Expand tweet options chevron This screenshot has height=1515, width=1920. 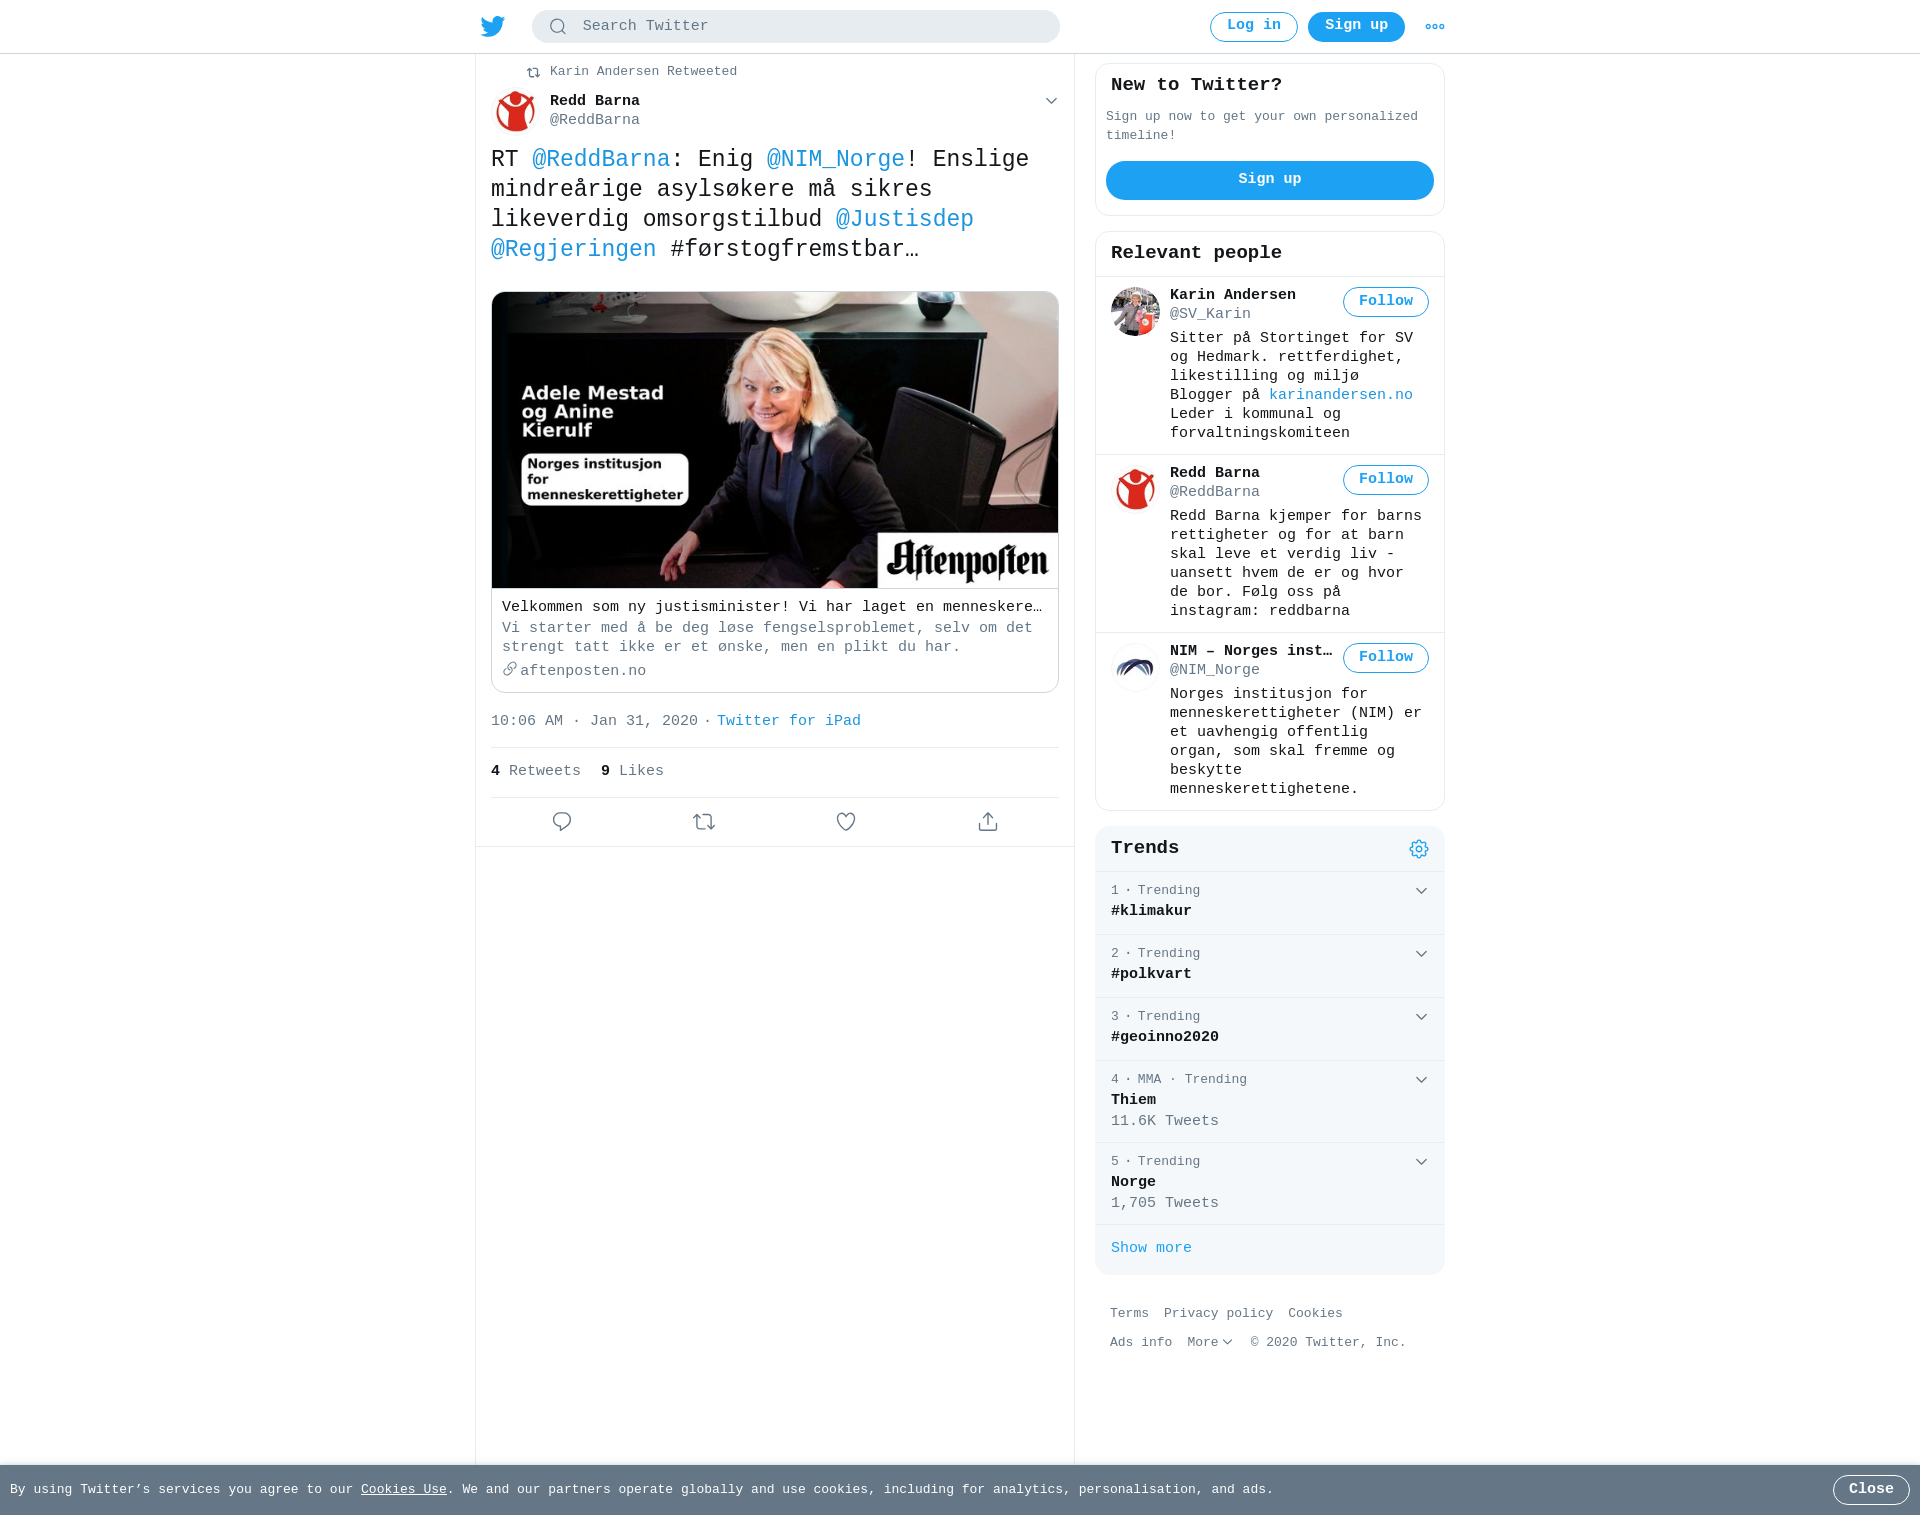(x=1051, y=101)
